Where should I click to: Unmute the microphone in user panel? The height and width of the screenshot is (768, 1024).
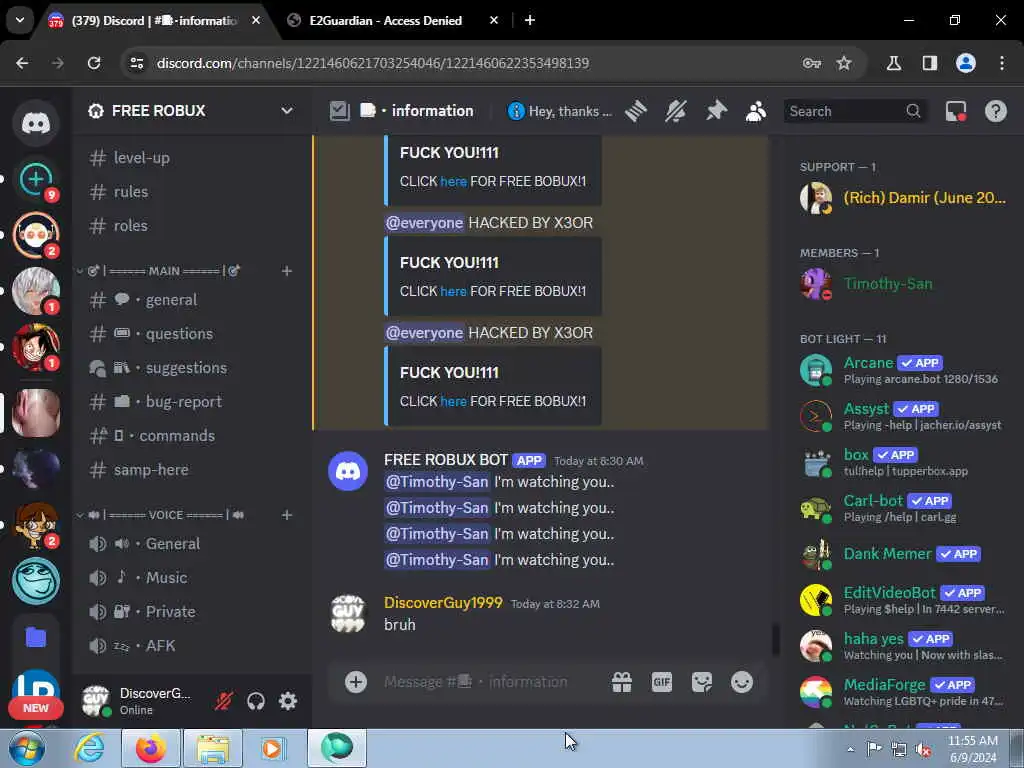224,701
